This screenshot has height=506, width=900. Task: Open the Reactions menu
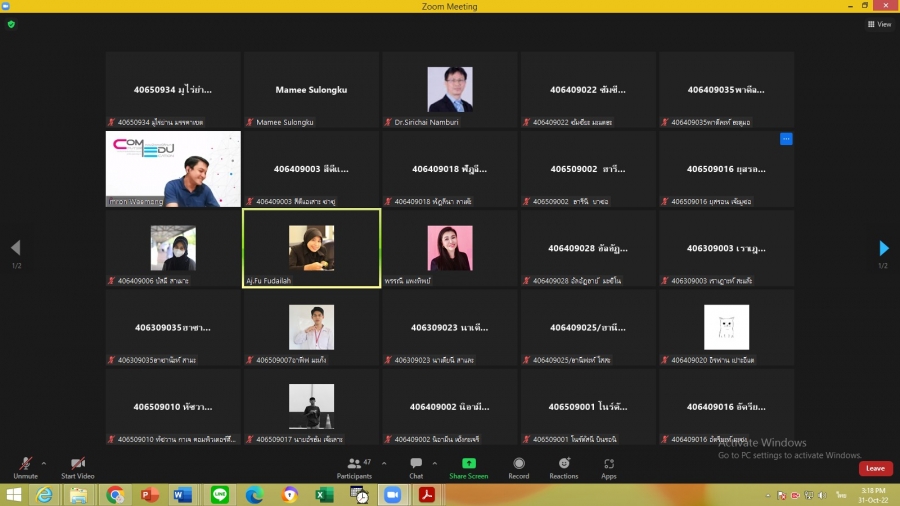pyautogui.click(x=564, y=464)
